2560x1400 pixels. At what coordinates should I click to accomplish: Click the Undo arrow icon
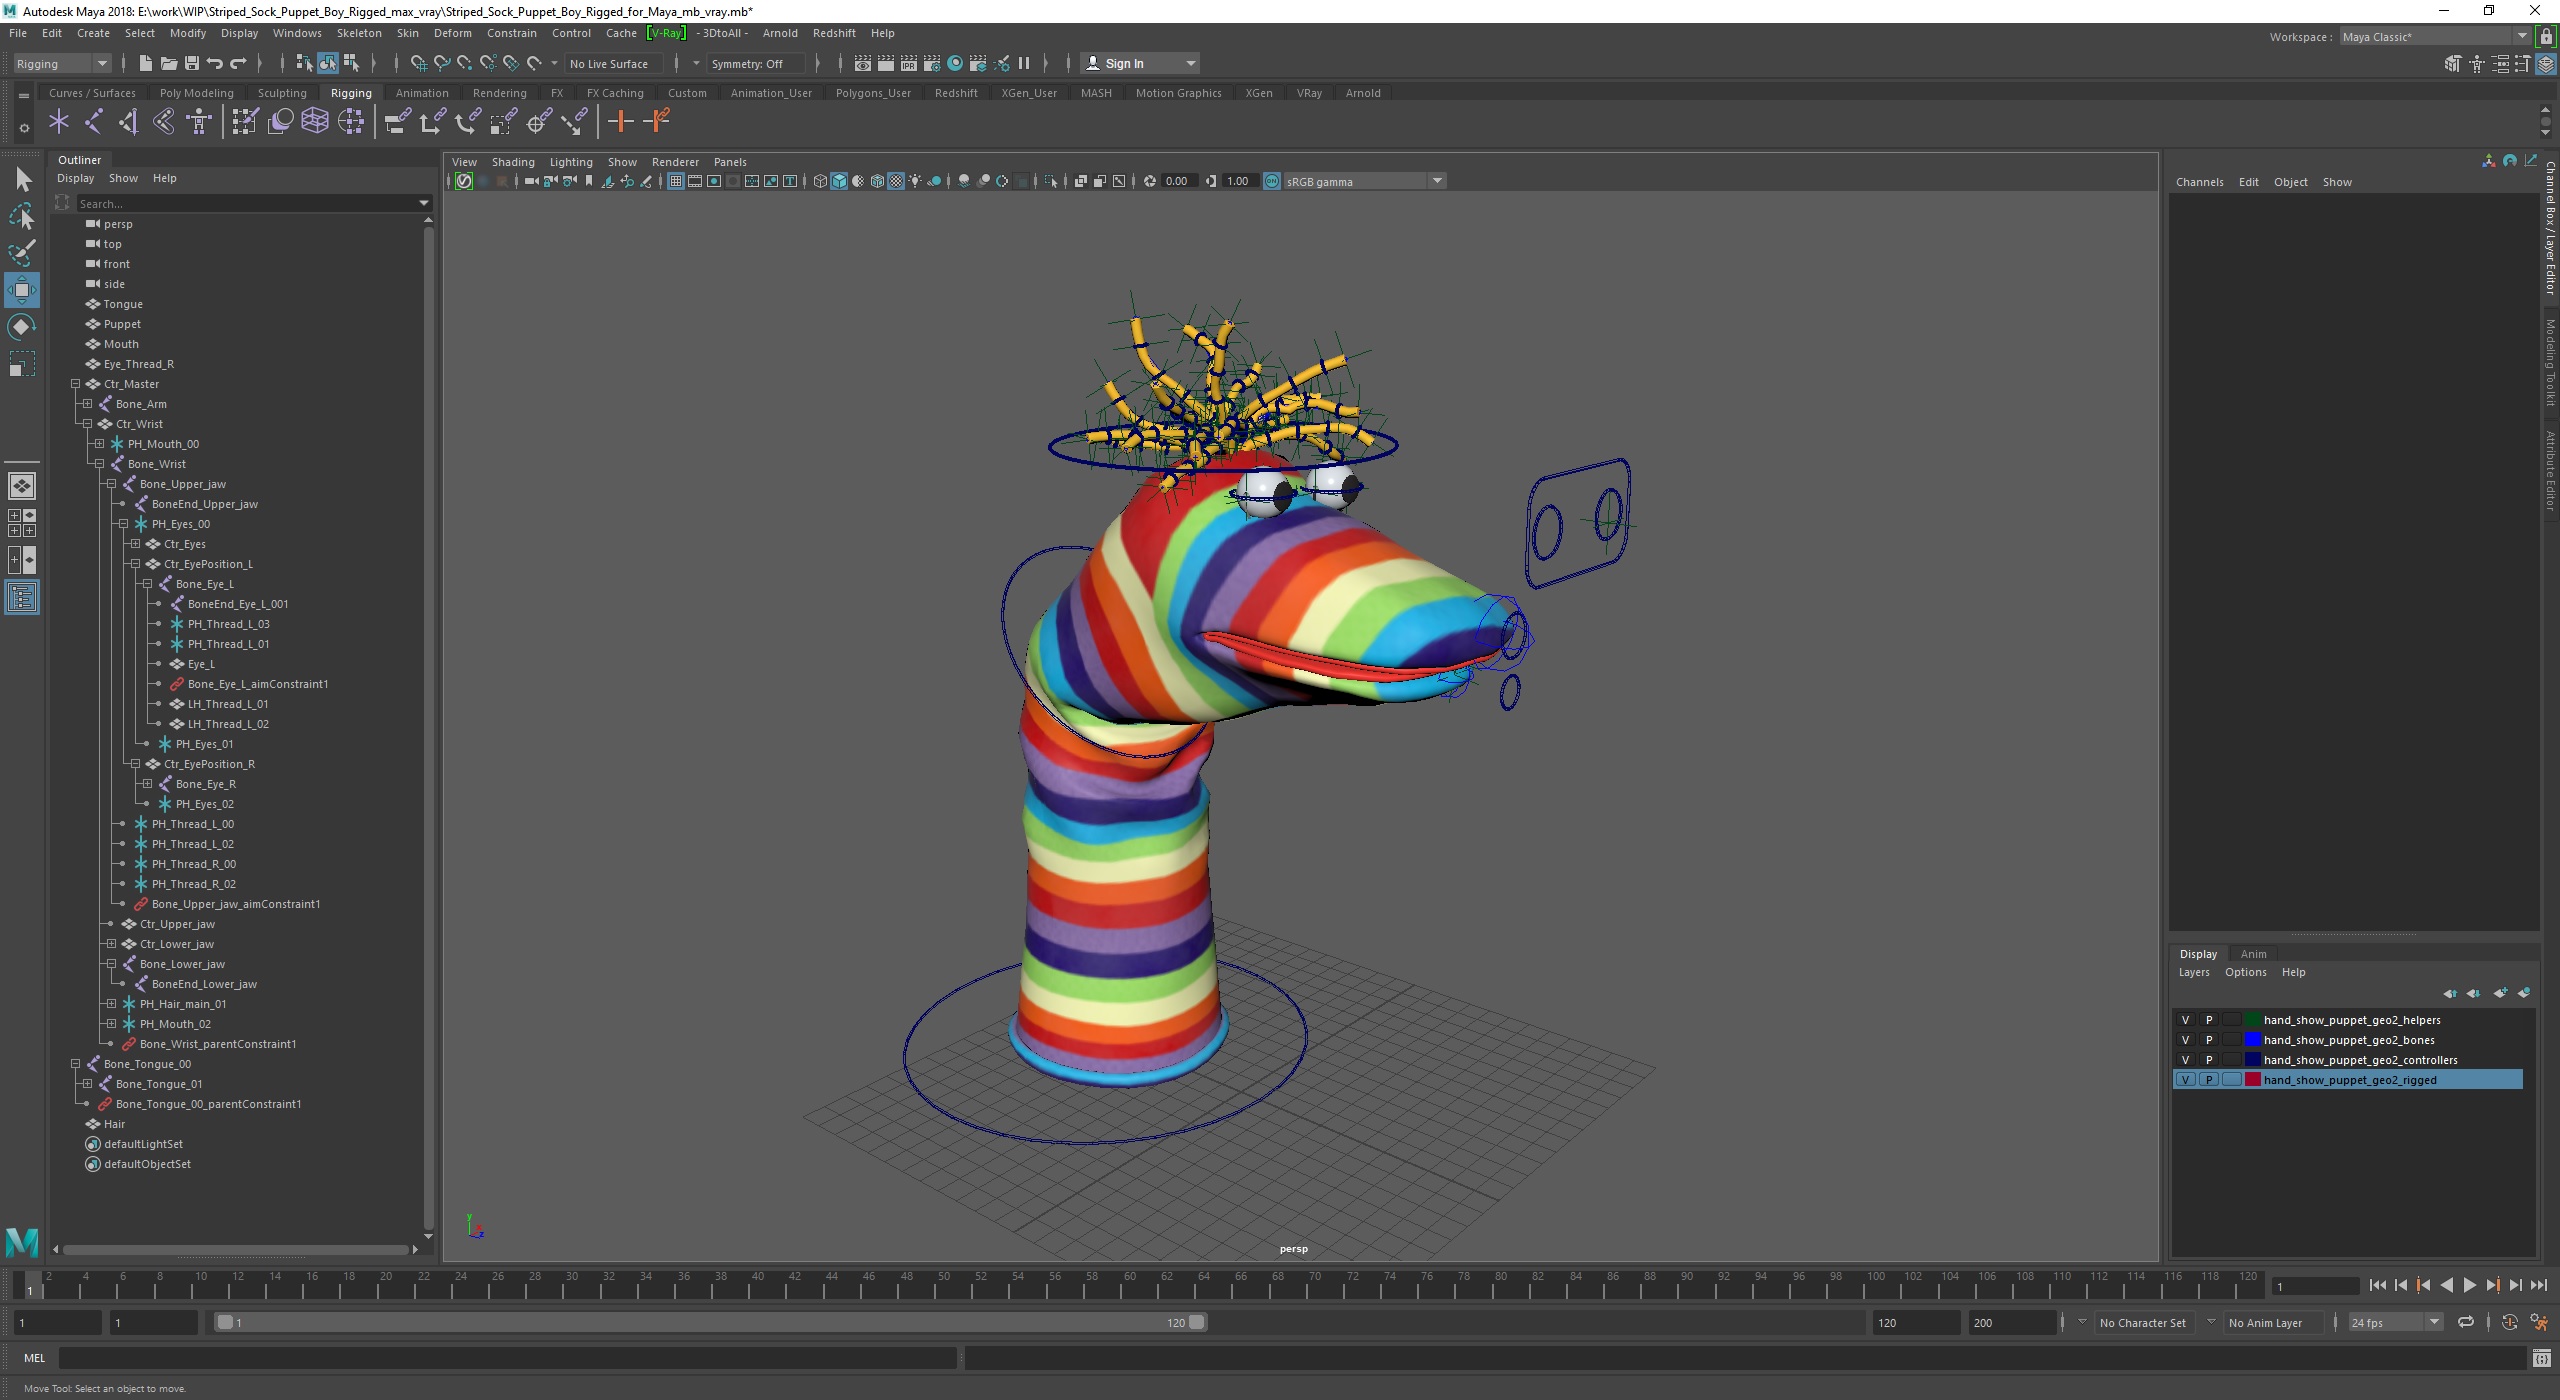pyautogui.click(x=214, y=63)
